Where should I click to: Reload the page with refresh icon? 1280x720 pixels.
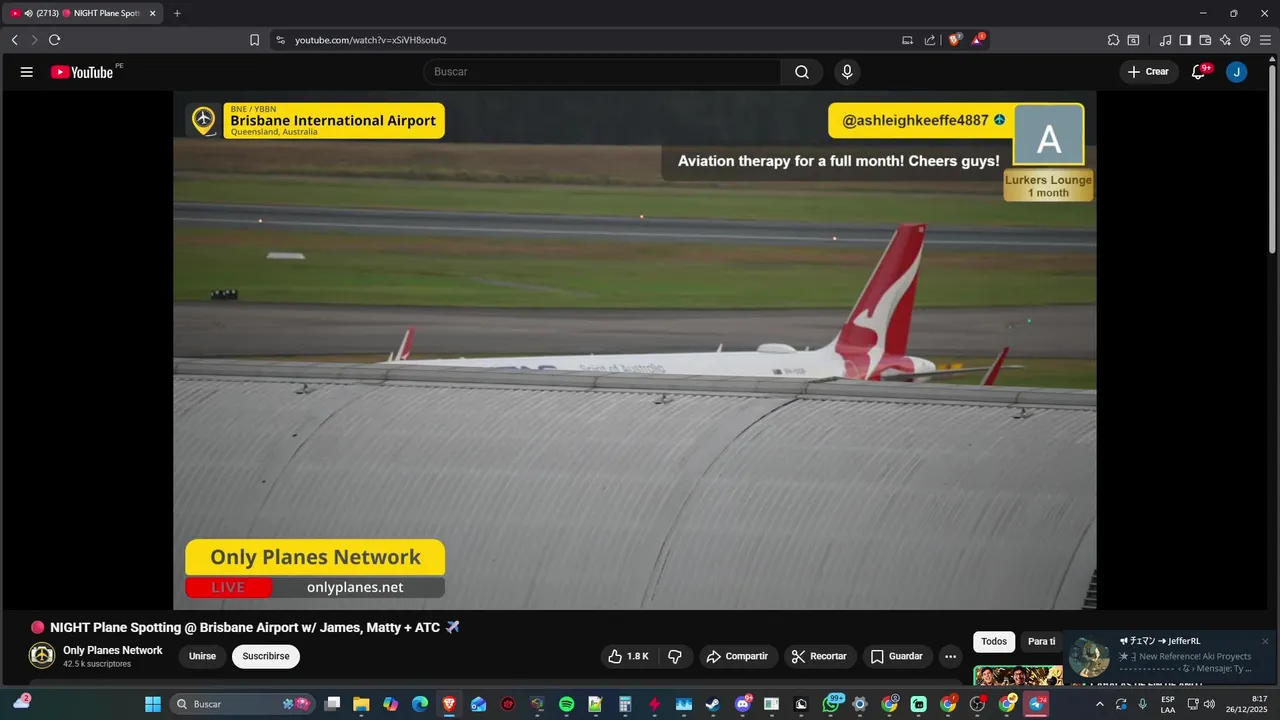click(55, 40)
